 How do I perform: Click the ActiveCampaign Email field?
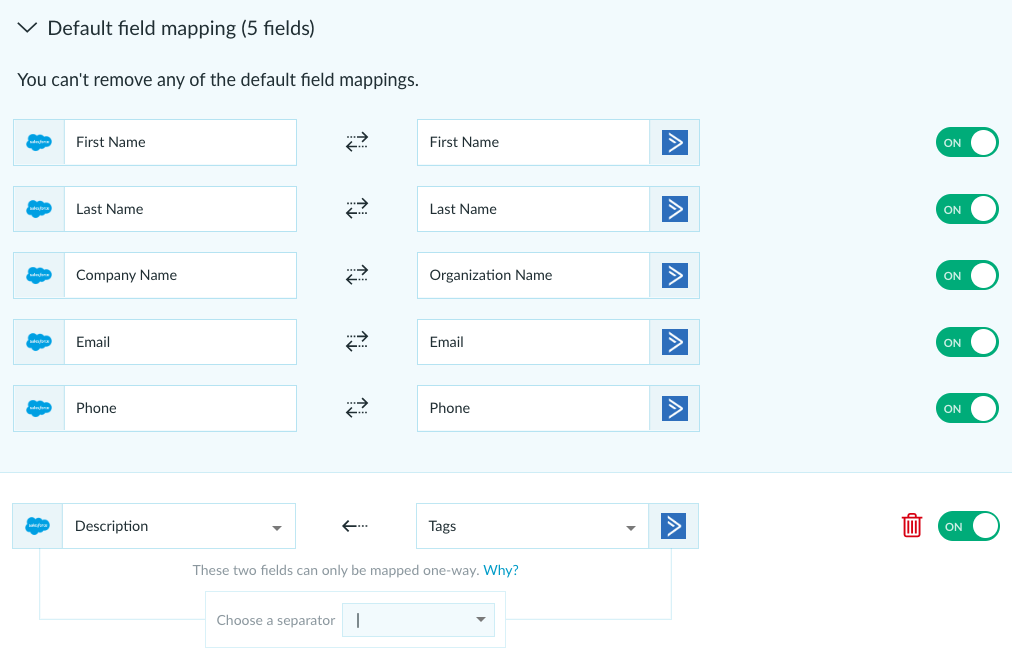[533, 342]
